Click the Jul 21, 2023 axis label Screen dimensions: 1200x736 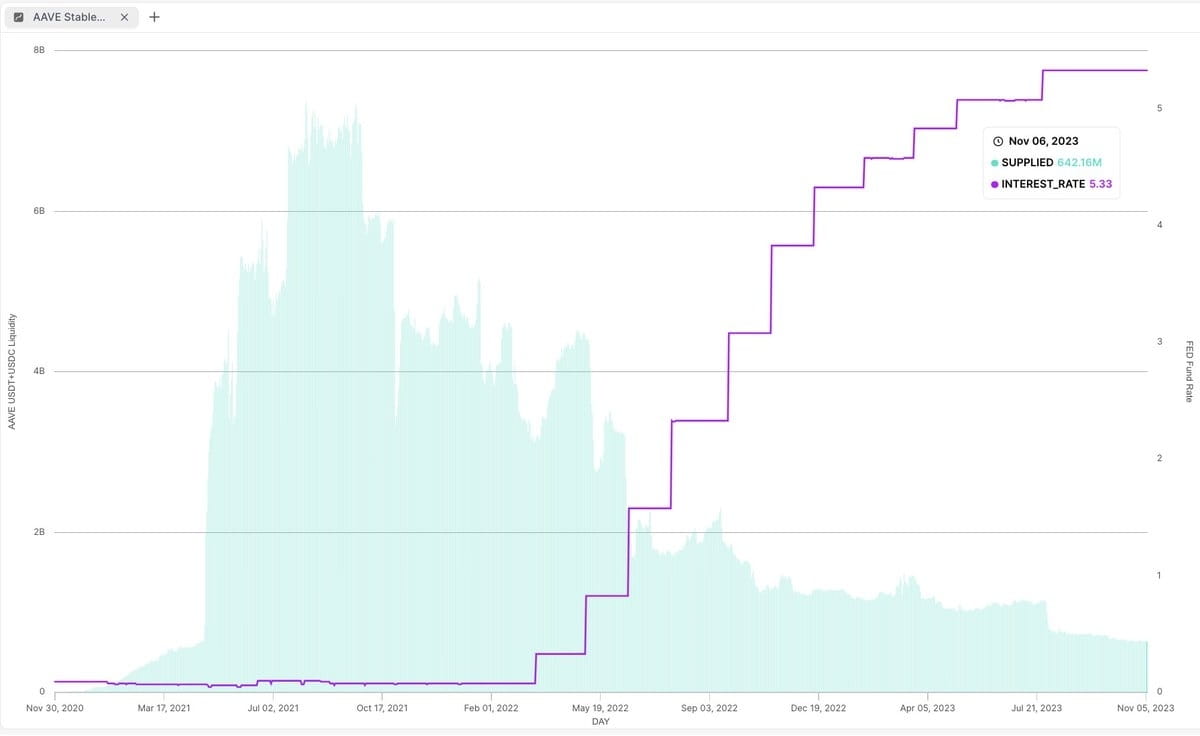click(x=1036, y=708)
